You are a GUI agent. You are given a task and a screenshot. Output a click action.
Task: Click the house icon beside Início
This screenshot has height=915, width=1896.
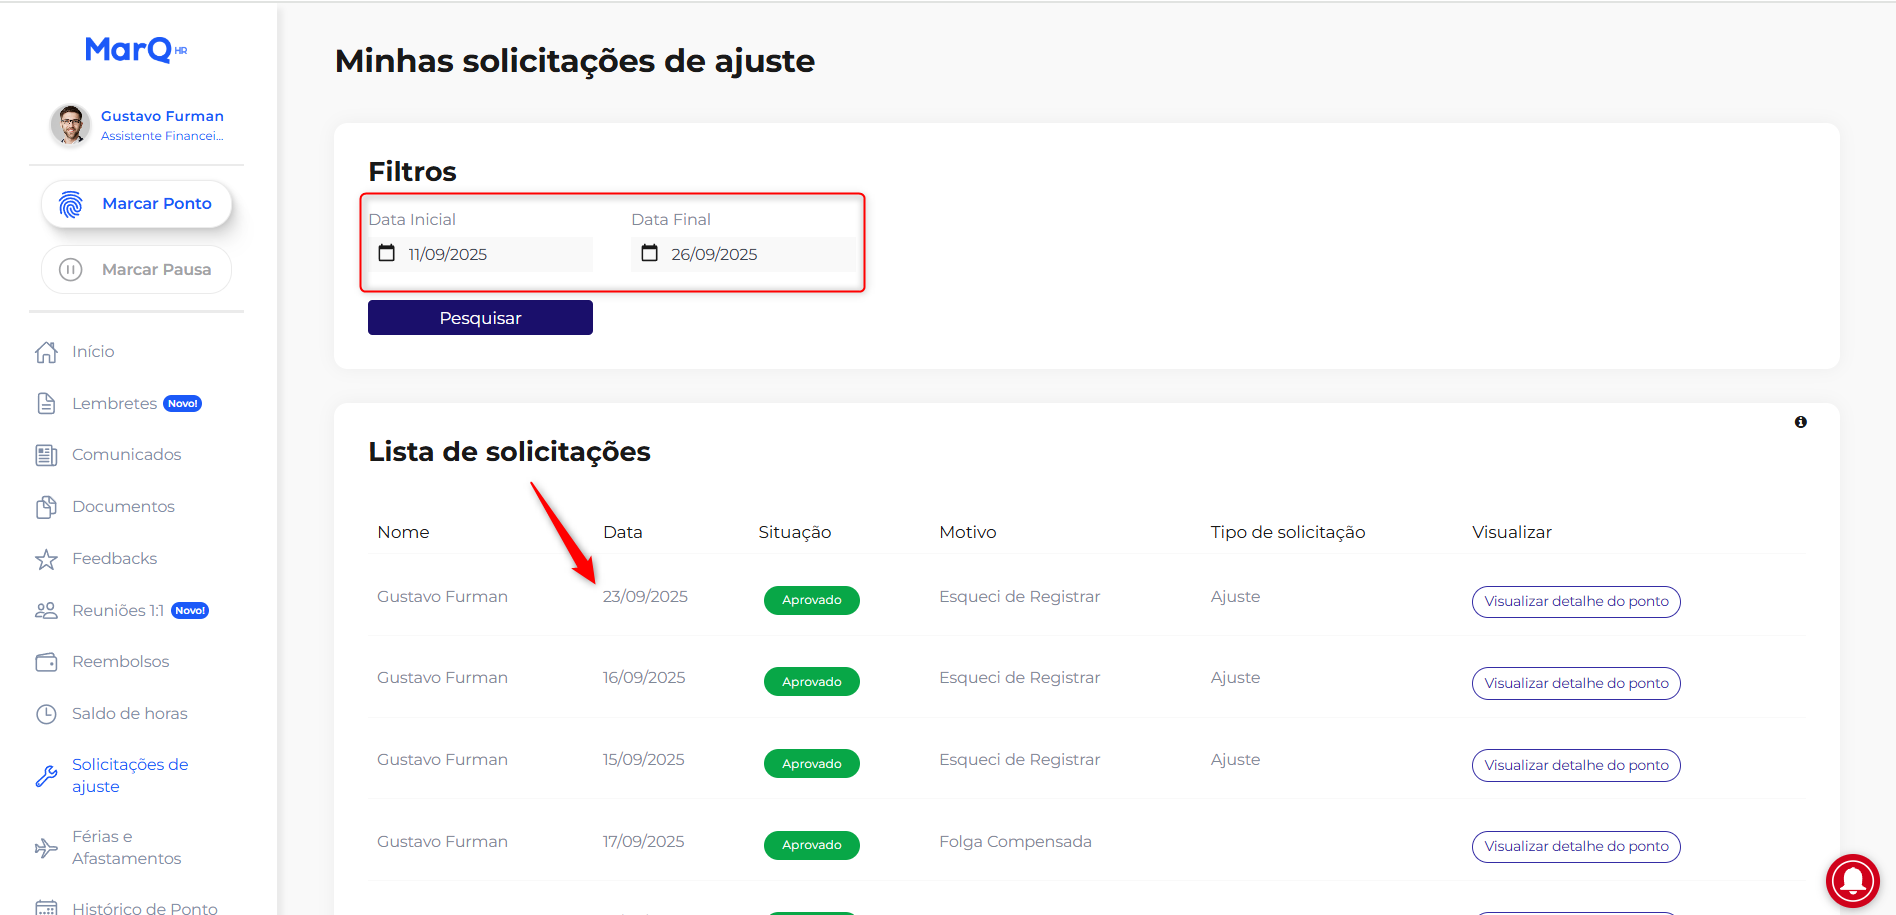tap(46, 352)
